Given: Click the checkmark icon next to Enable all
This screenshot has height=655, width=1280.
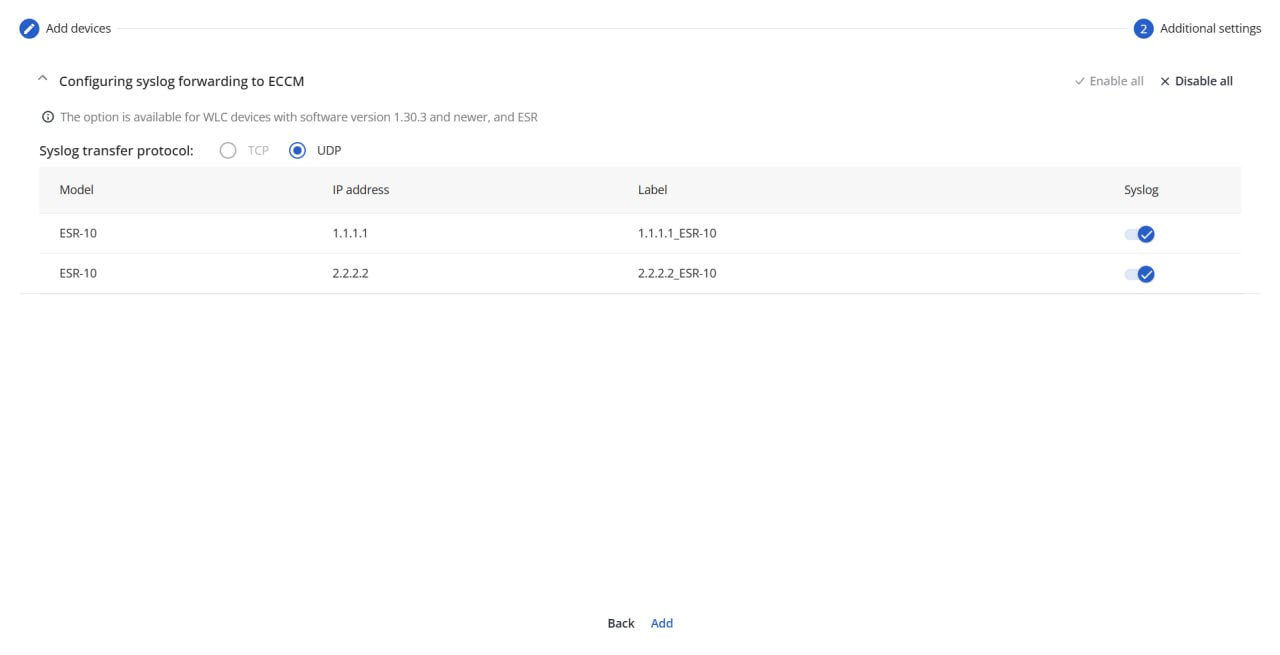Looking at the screenshot, I should coord(1079,81).
